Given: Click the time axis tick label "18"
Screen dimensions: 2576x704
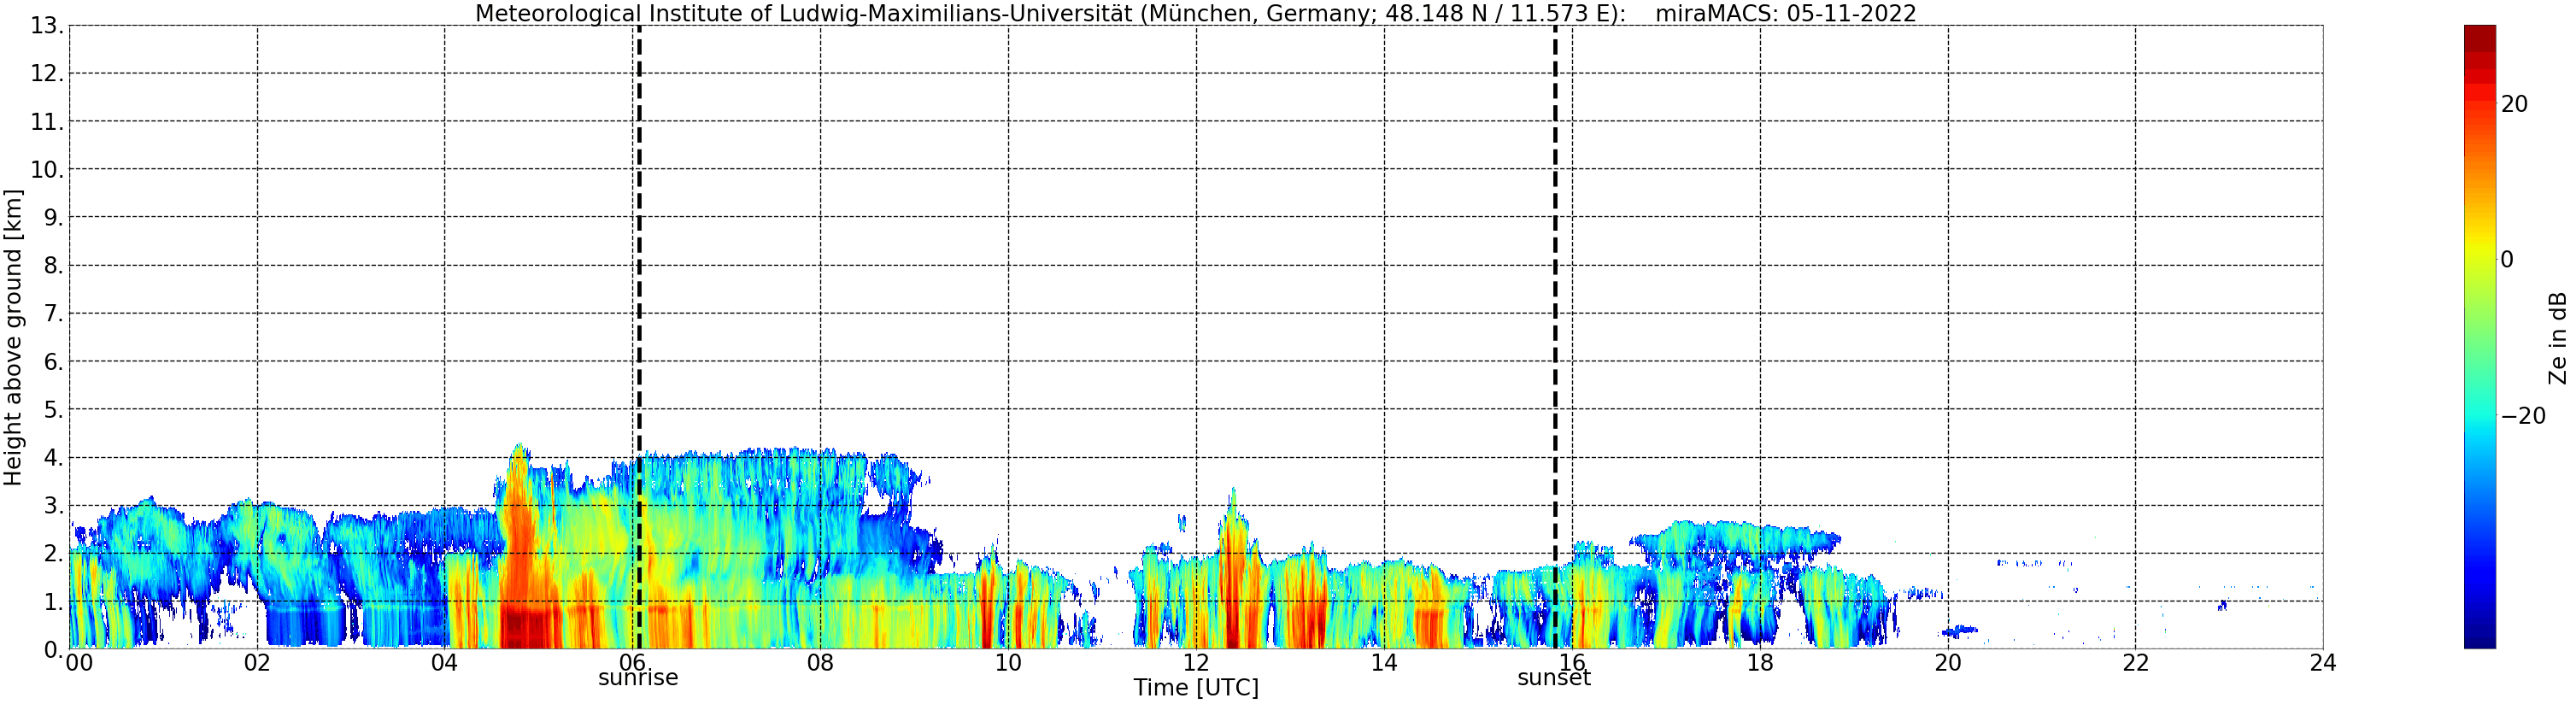Looking at the screenshot, I should point(1760,663).
